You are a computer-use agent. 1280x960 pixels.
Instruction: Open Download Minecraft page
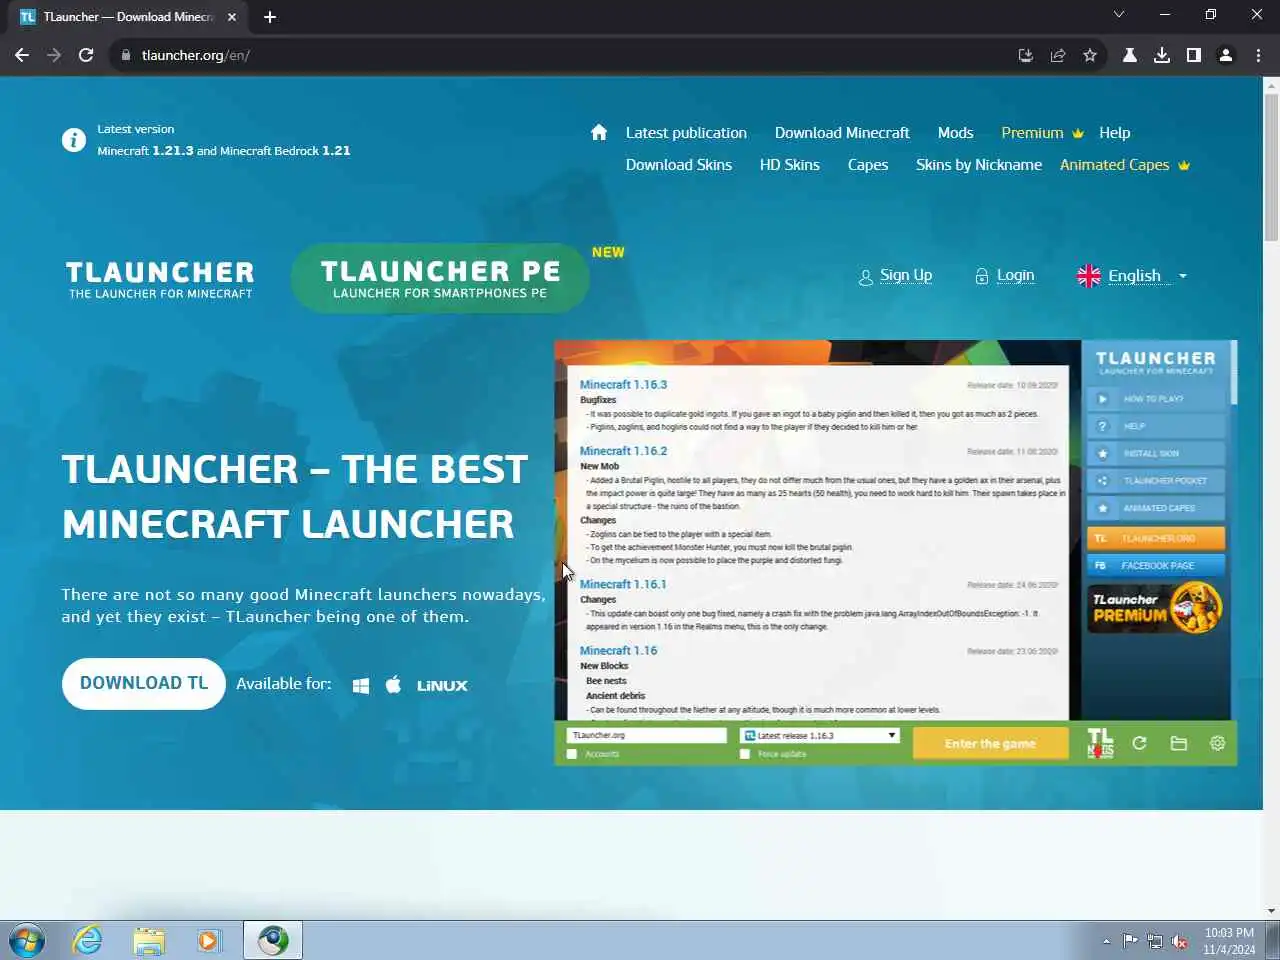click(842, 132)
